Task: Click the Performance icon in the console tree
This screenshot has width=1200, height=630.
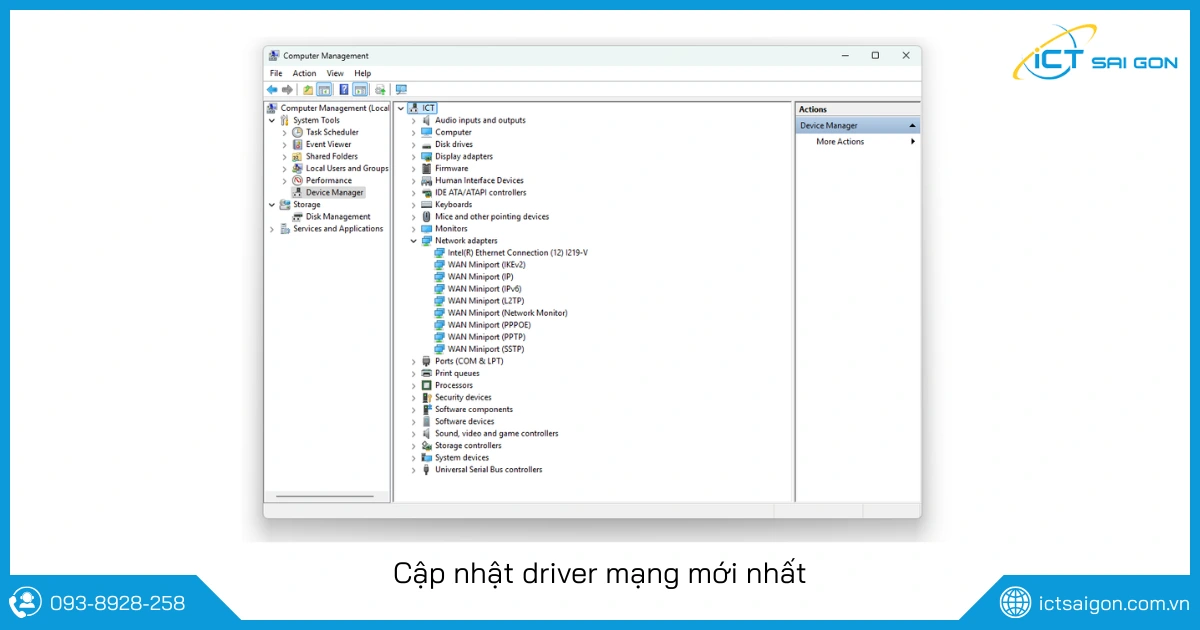Action: point(297,180)
